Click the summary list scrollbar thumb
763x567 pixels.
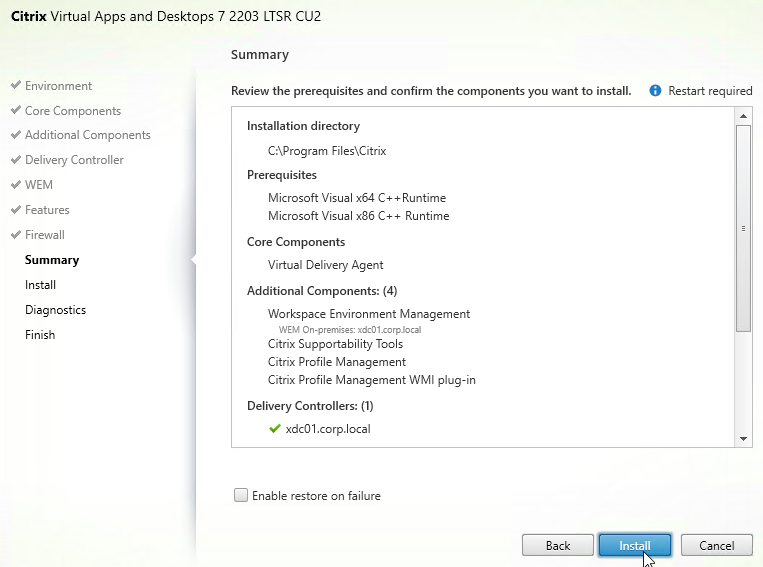pos(743,228)
